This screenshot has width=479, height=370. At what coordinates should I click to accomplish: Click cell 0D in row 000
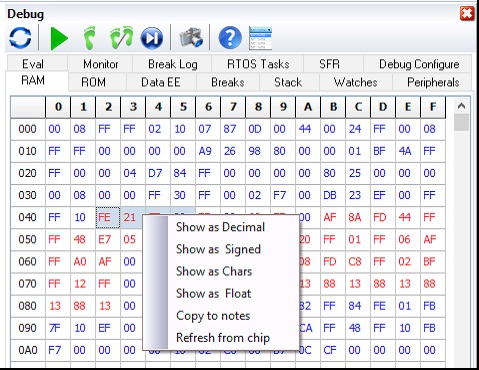pyautogui.click(x=258, y=129)
